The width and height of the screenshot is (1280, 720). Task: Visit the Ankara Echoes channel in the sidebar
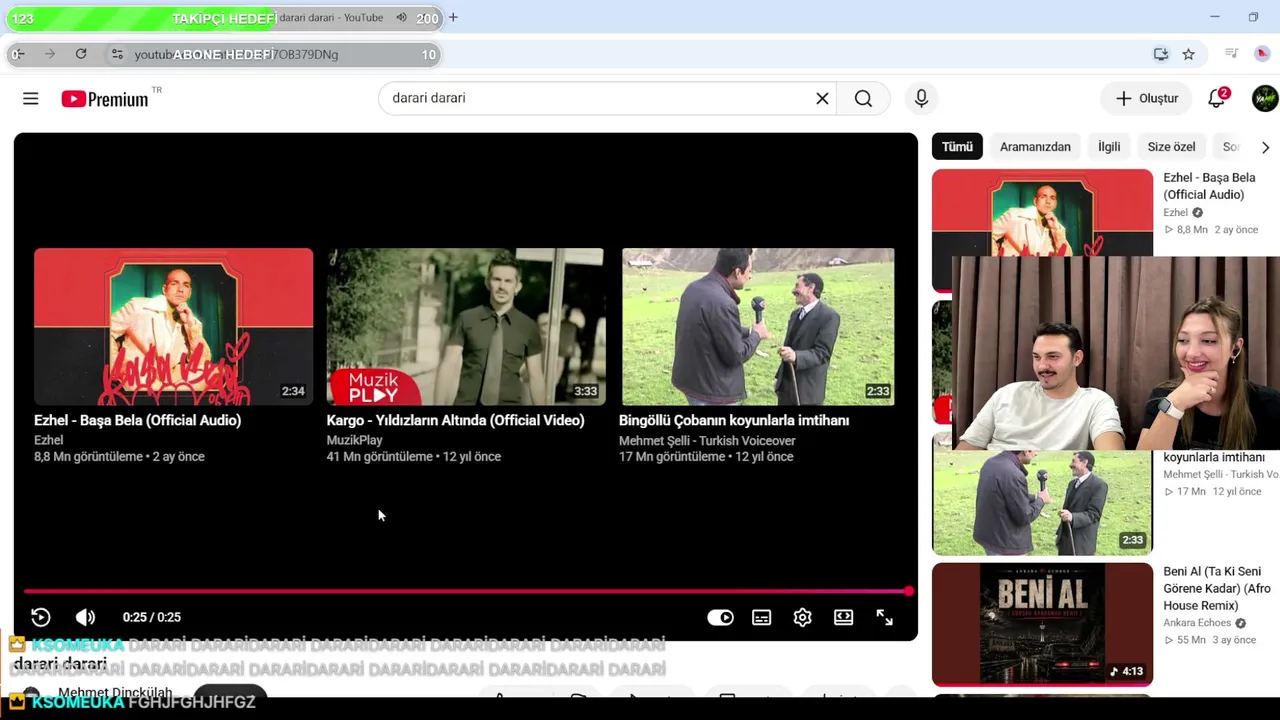pos(1198,623)
